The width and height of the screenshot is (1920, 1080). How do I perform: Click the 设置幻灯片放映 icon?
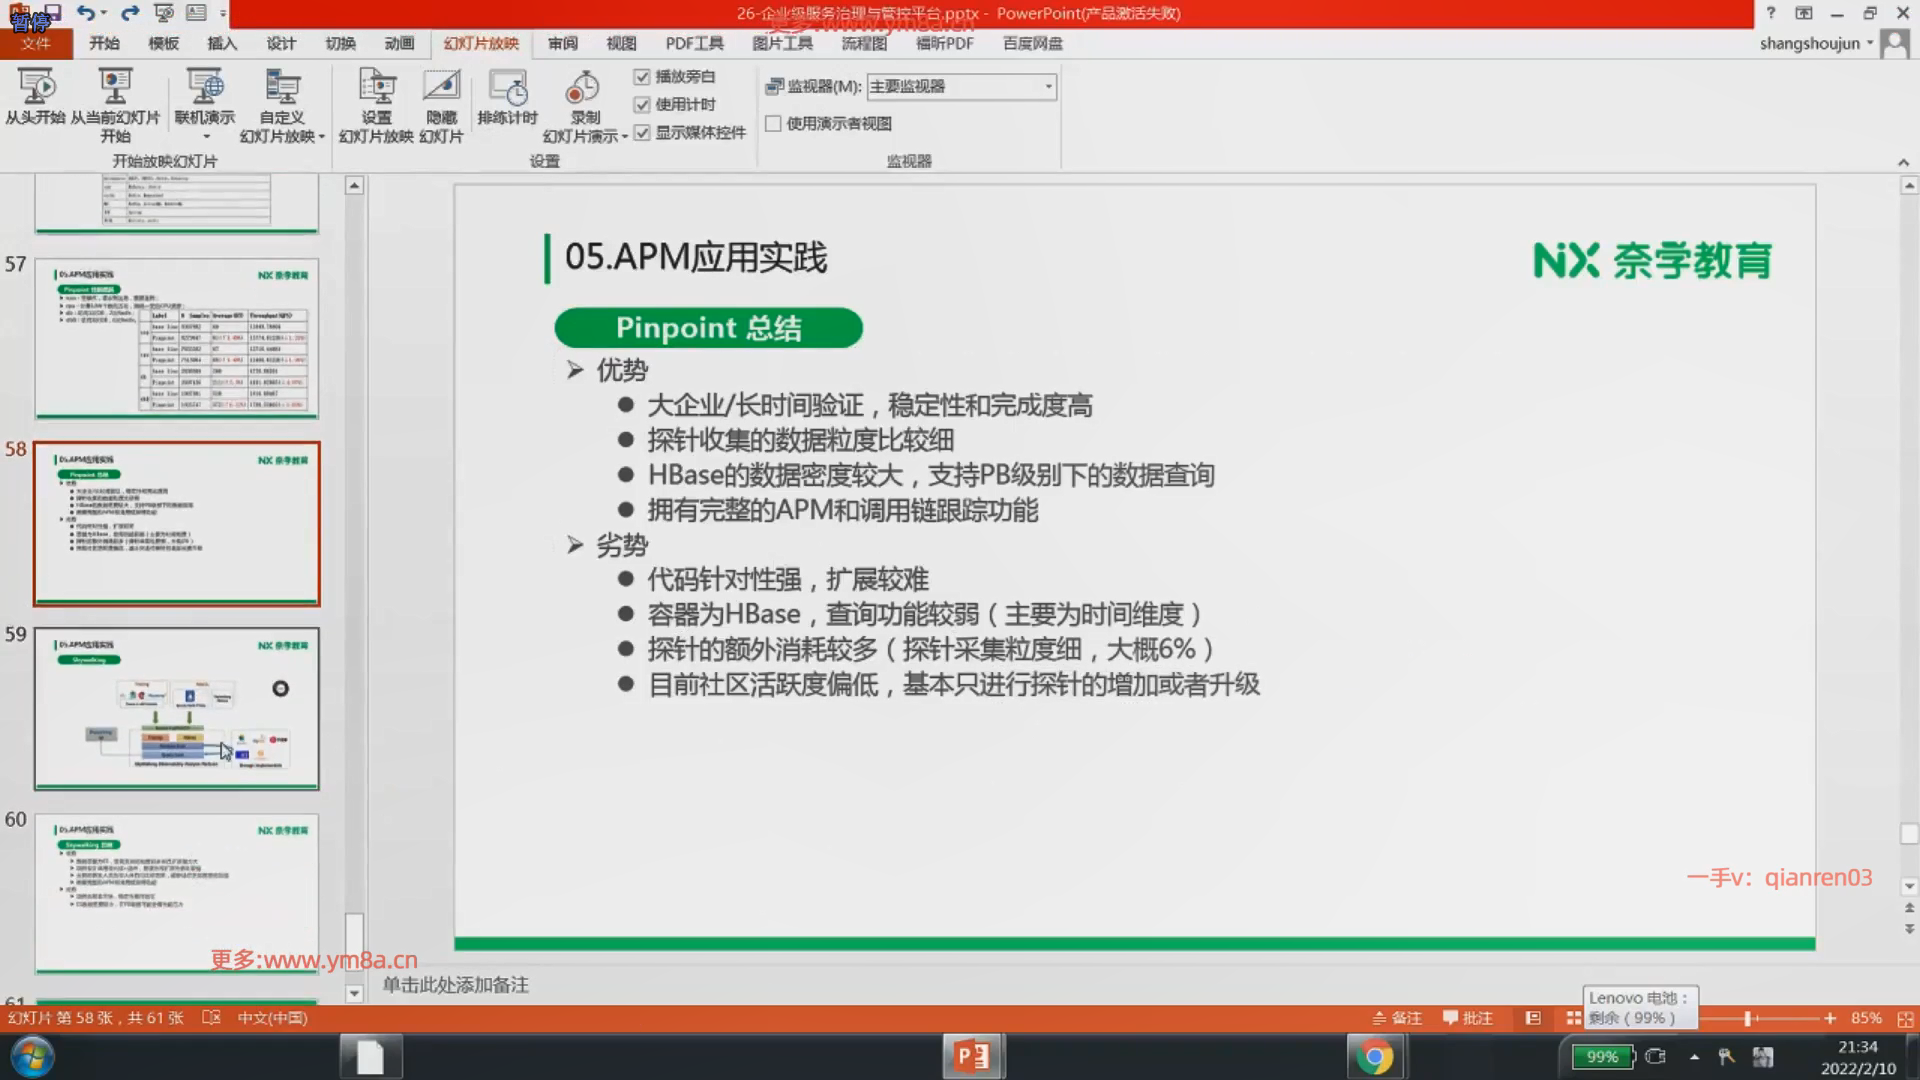tap(377, 88)
